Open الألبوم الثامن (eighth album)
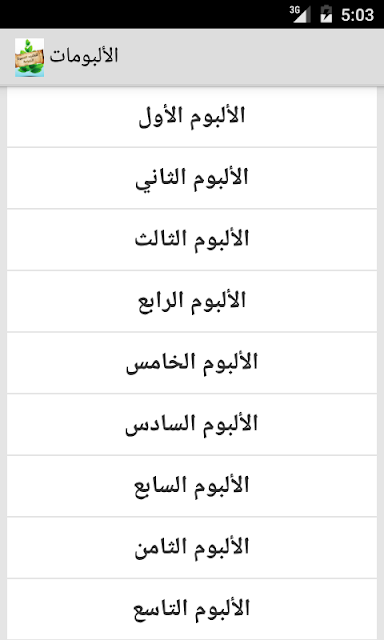This screenshot has width=384, height=640. click(192, 548)
